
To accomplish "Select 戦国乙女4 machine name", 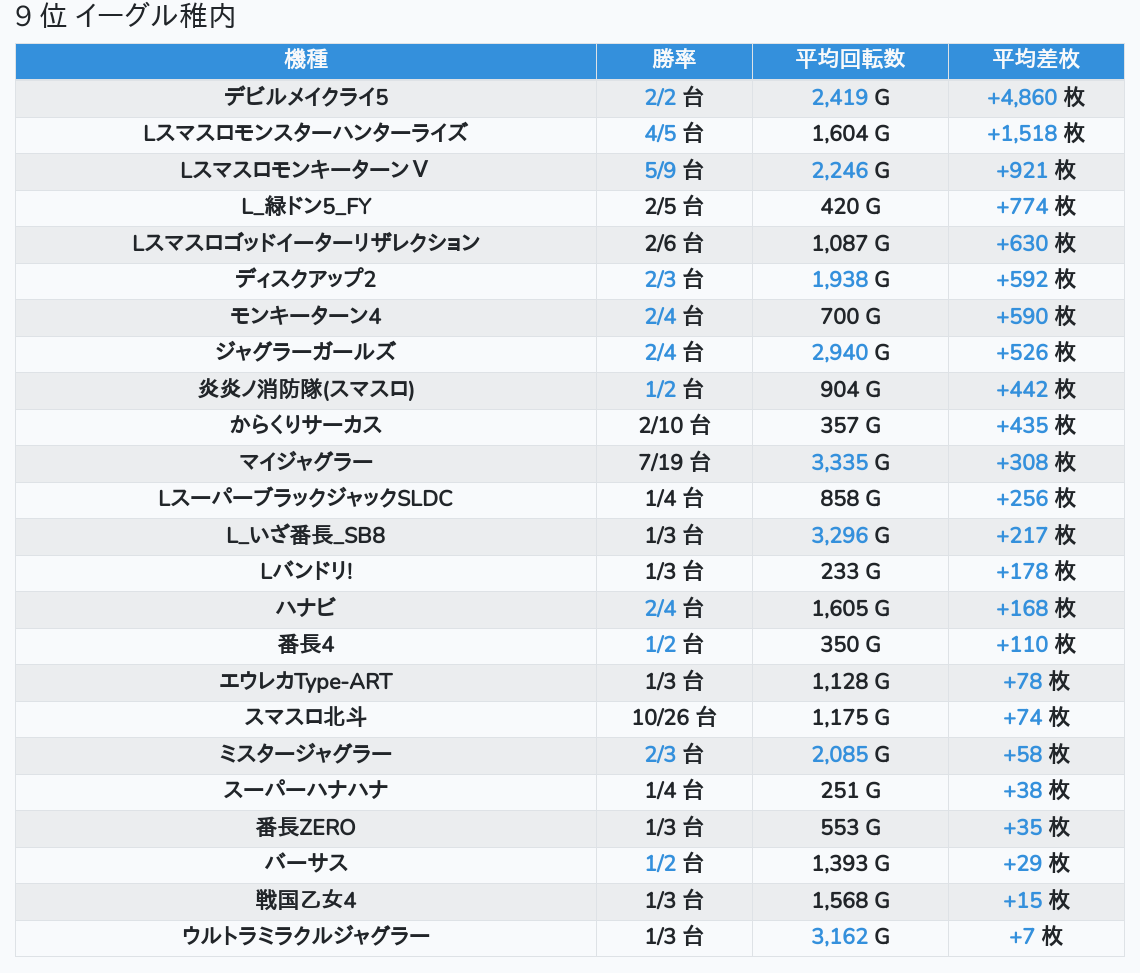I will click(306, 900).
